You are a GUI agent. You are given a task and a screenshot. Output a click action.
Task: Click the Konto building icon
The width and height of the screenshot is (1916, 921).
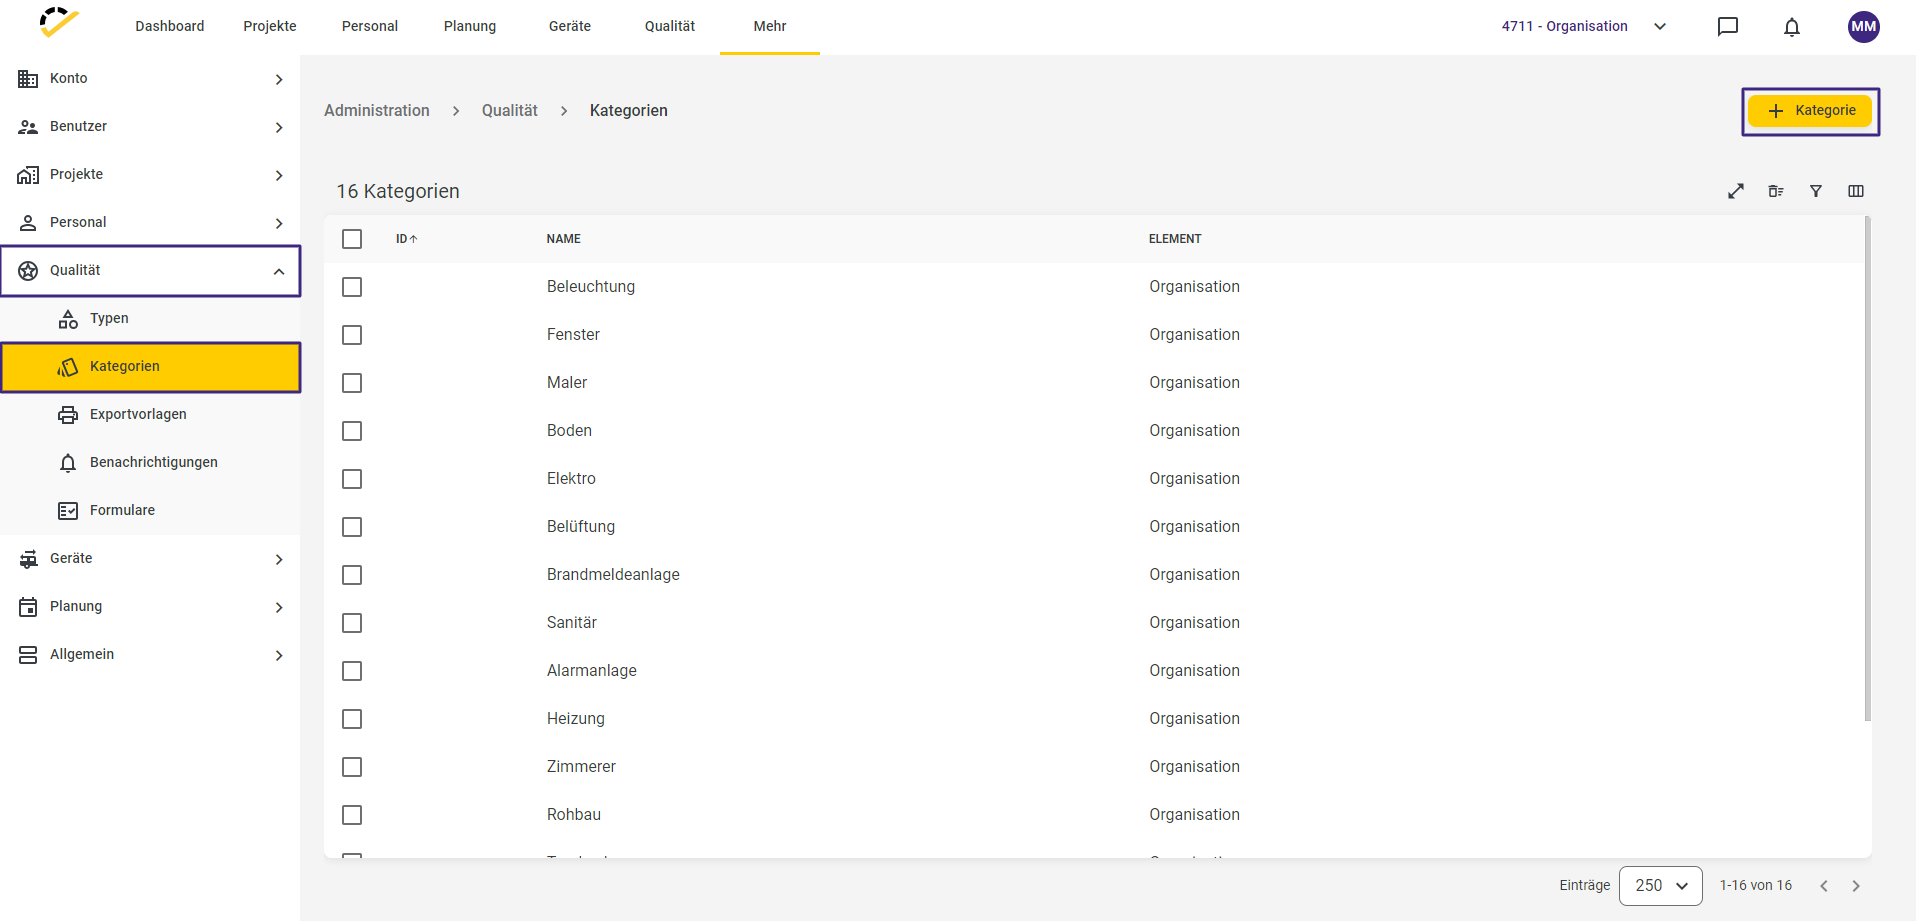tap(28, 79)
